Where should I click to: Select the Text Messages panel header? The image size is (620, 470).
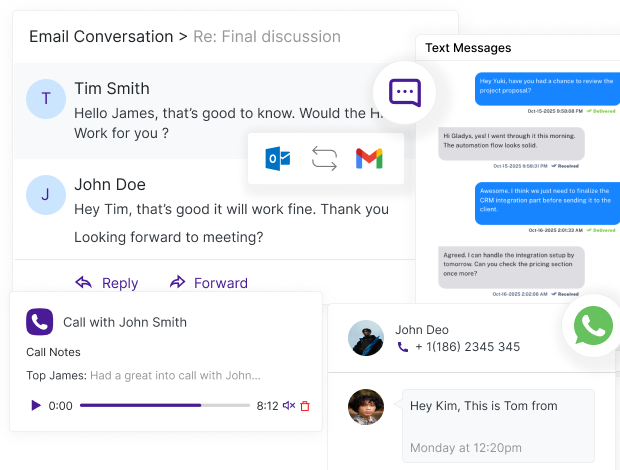pyautogui.click(x=468, y=48)
